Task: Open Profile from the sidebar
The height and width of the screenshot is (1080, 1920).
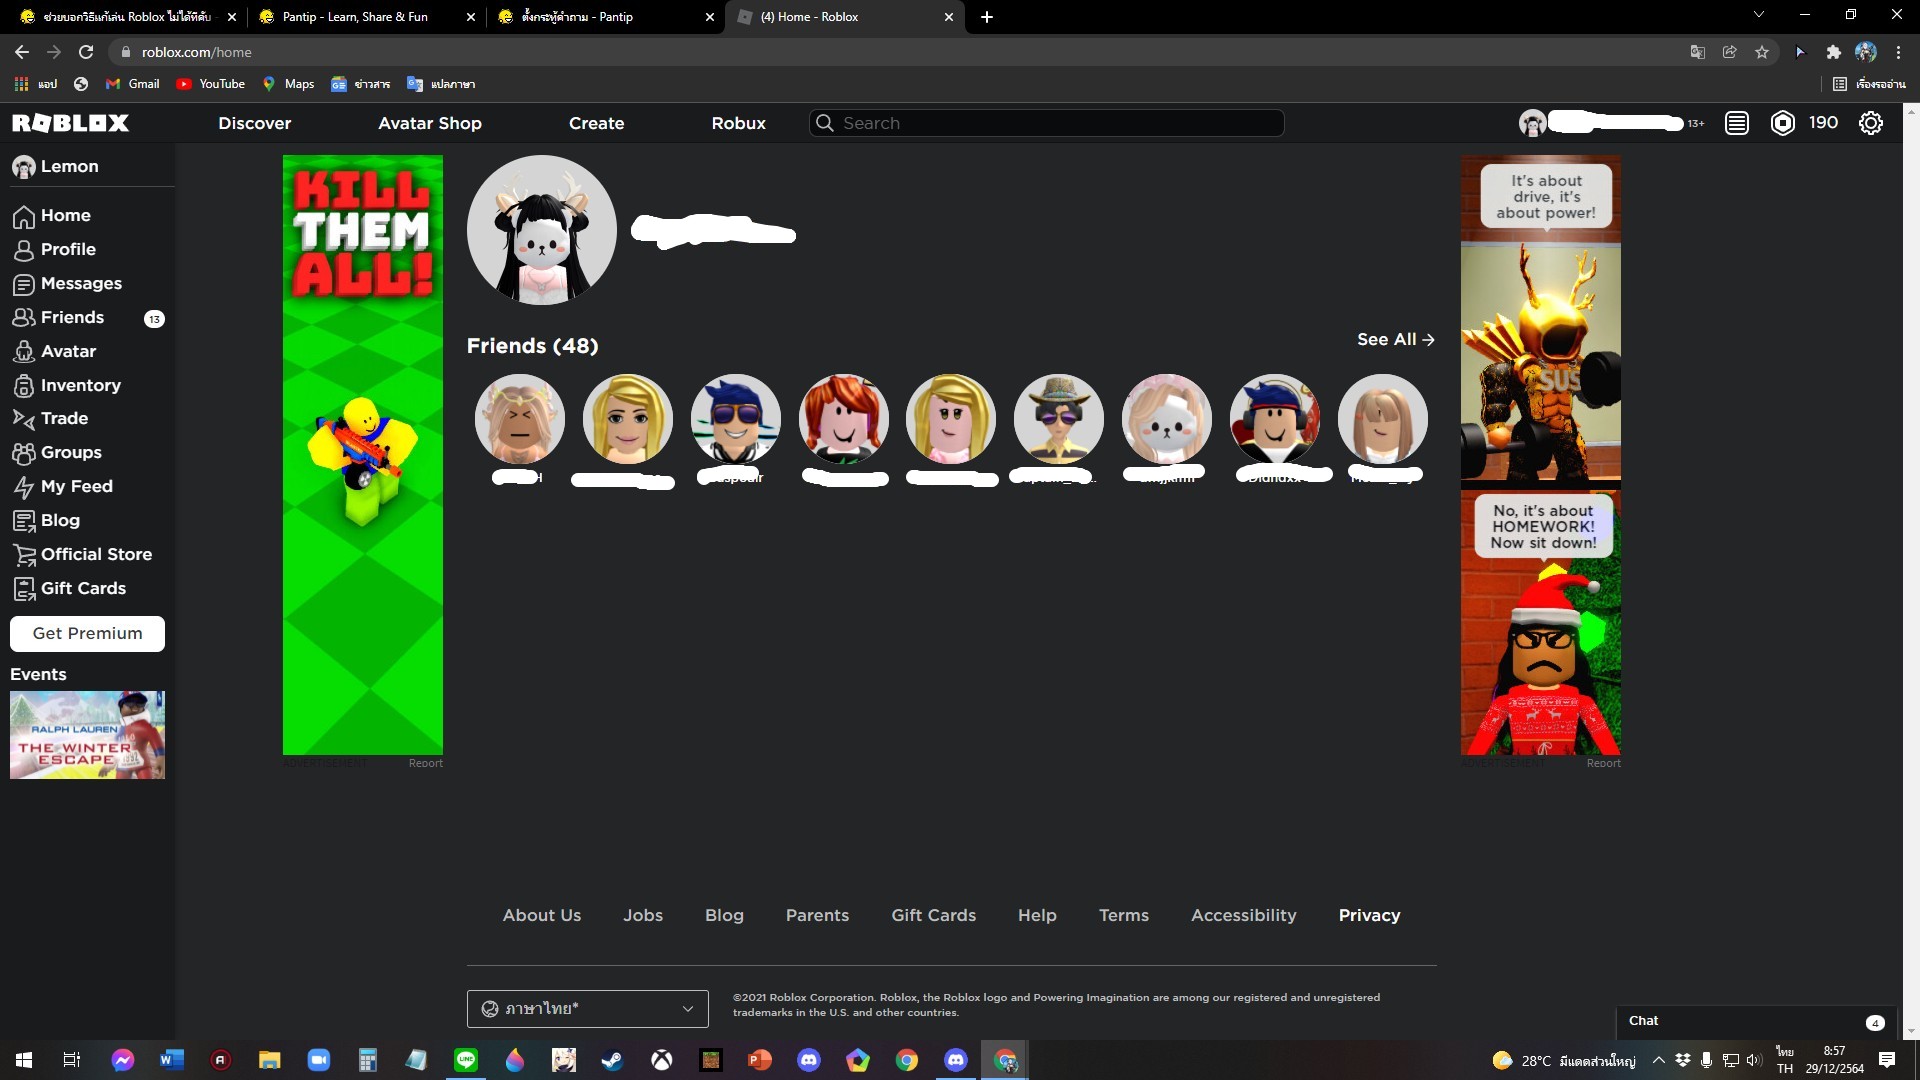Action: point(55,249)
